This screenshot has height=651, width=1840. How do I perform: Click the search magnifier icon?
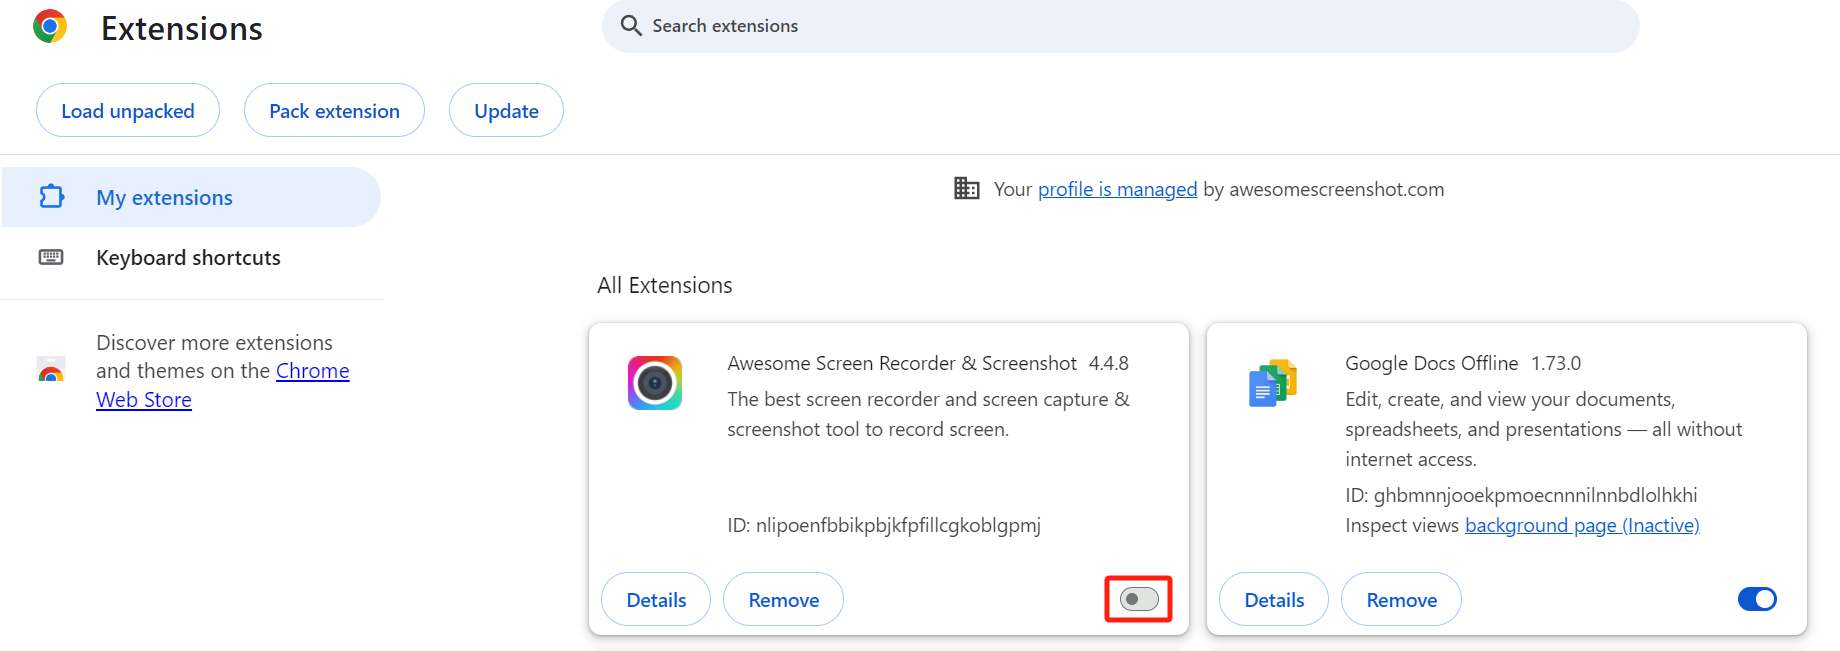point(631,26)
